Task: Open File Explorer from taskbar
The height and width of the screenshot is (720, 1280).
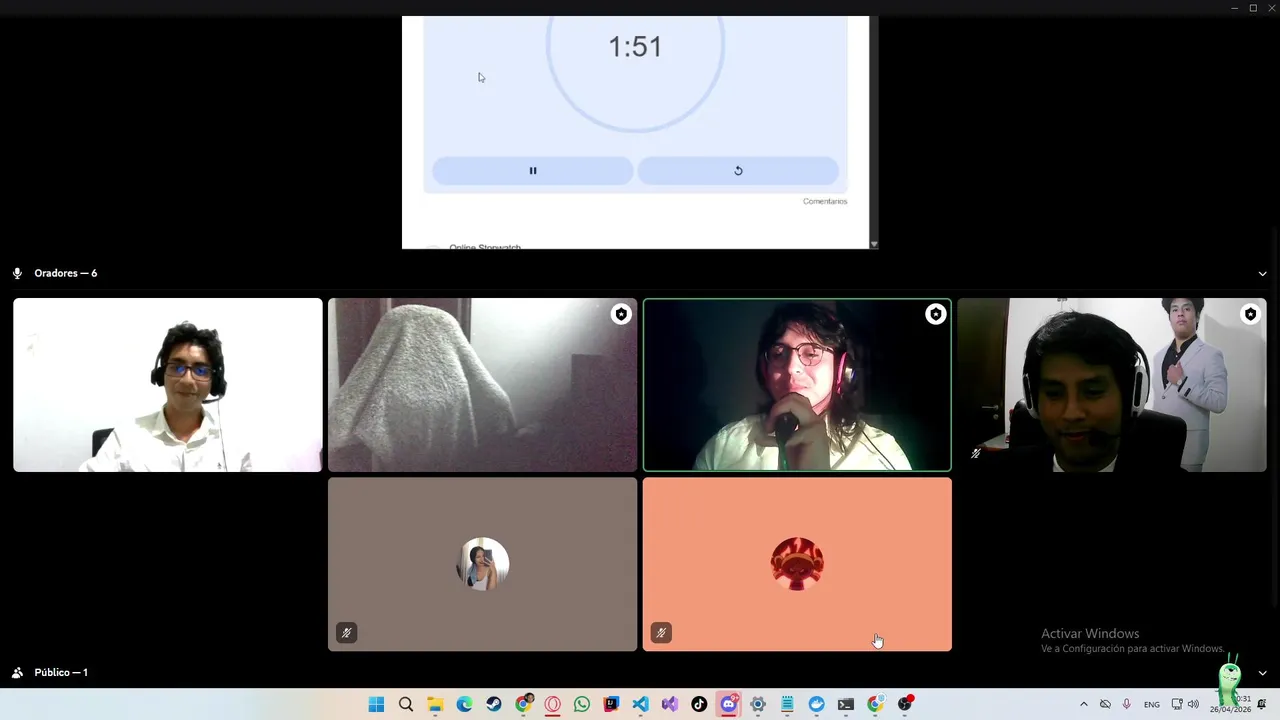Action: 435,704
